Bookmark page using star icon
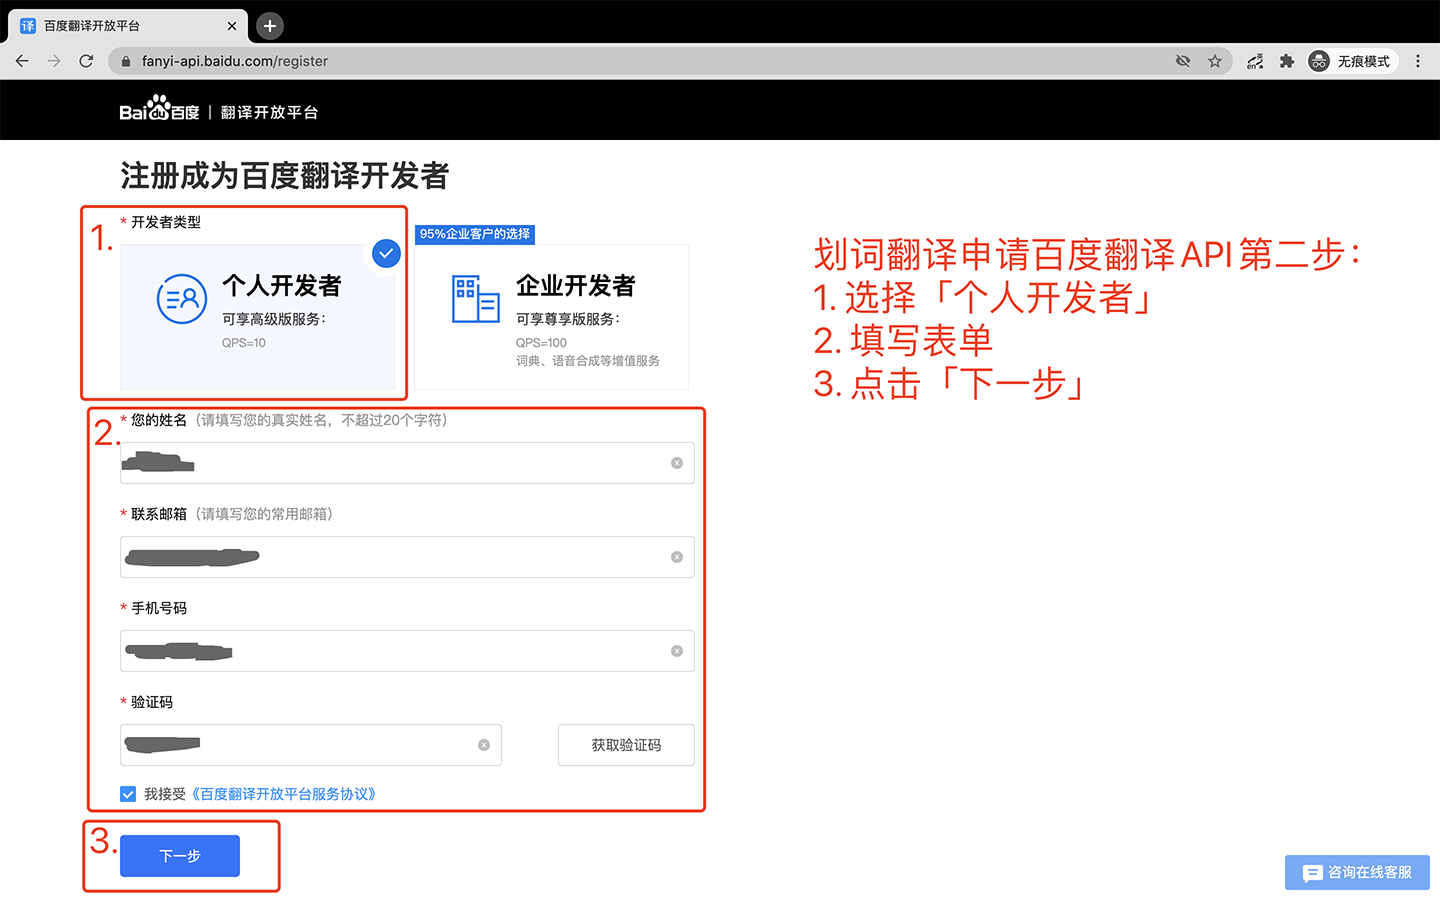The height and width of the screenshot is (900, 1440). coord(1215,61)
